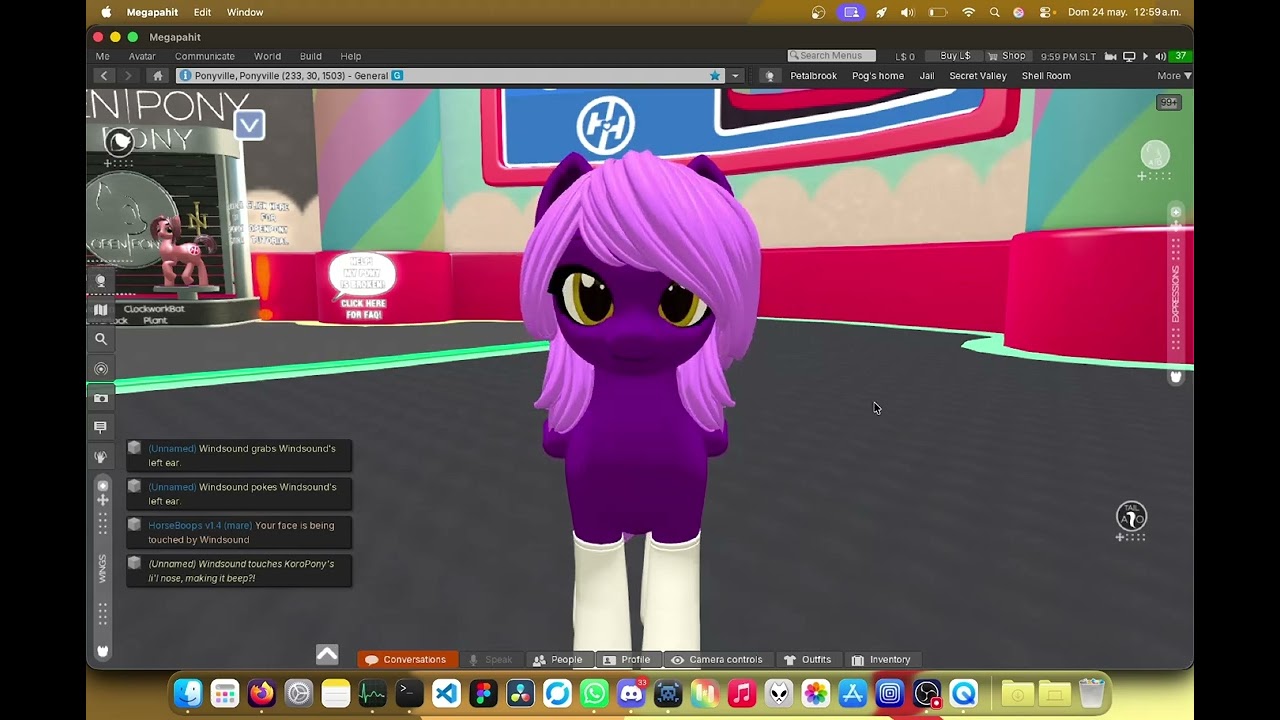Click the icon left of Petalbrook in favorites

click(x=770, y=76)
